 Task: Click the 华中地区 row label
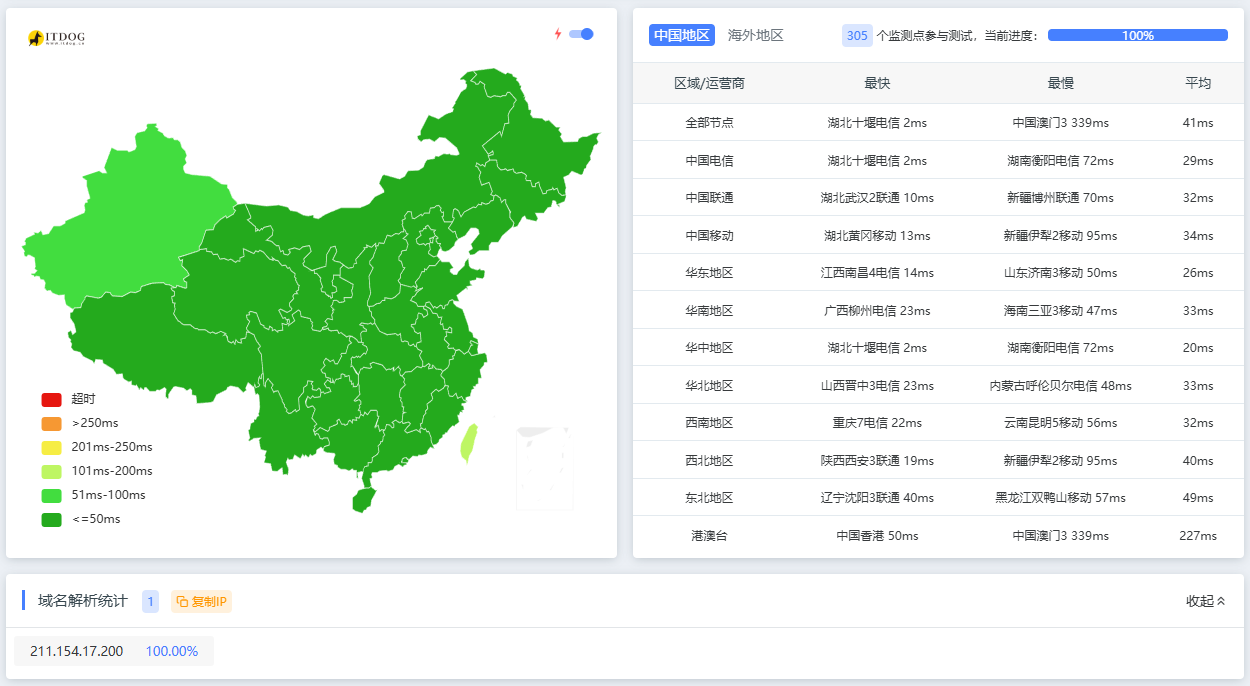click(x=709, y=347)
